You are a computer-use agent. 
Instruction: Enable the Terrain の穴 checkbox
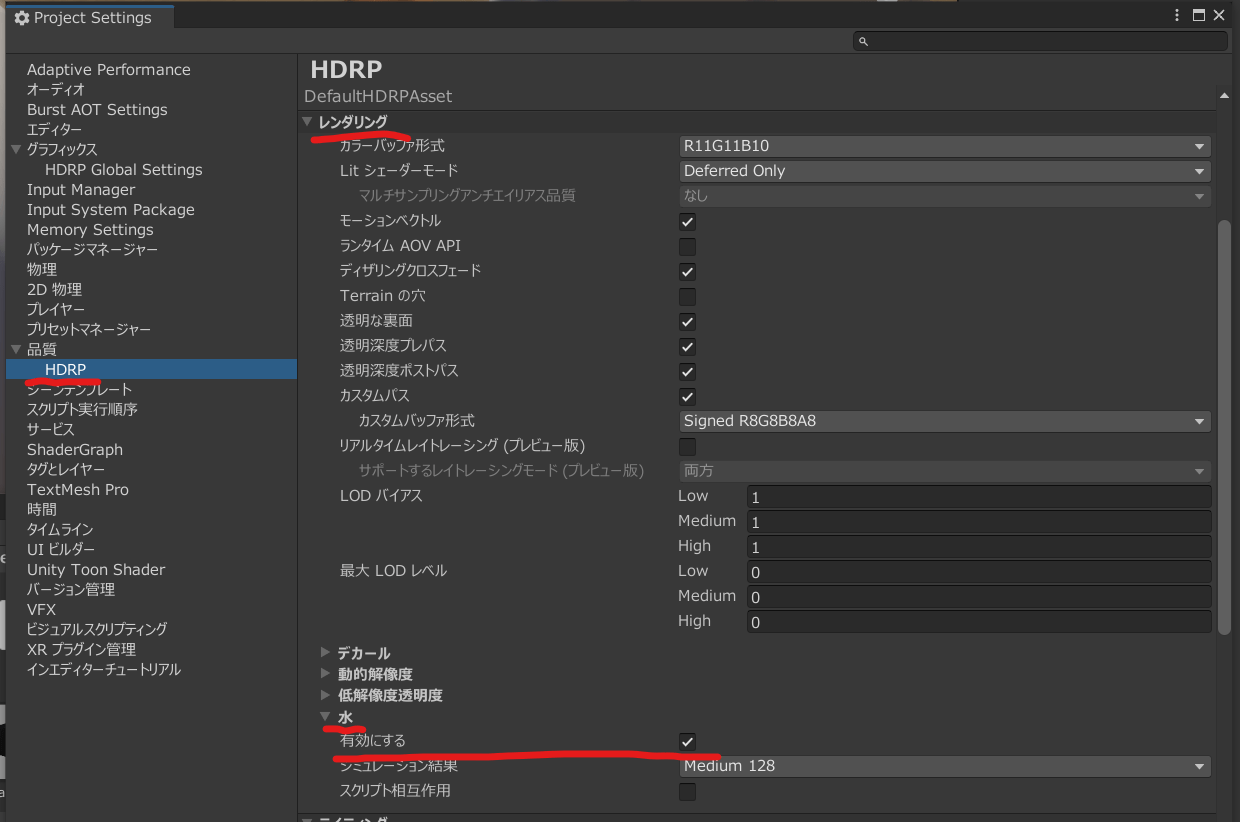(x=687, y=296)
